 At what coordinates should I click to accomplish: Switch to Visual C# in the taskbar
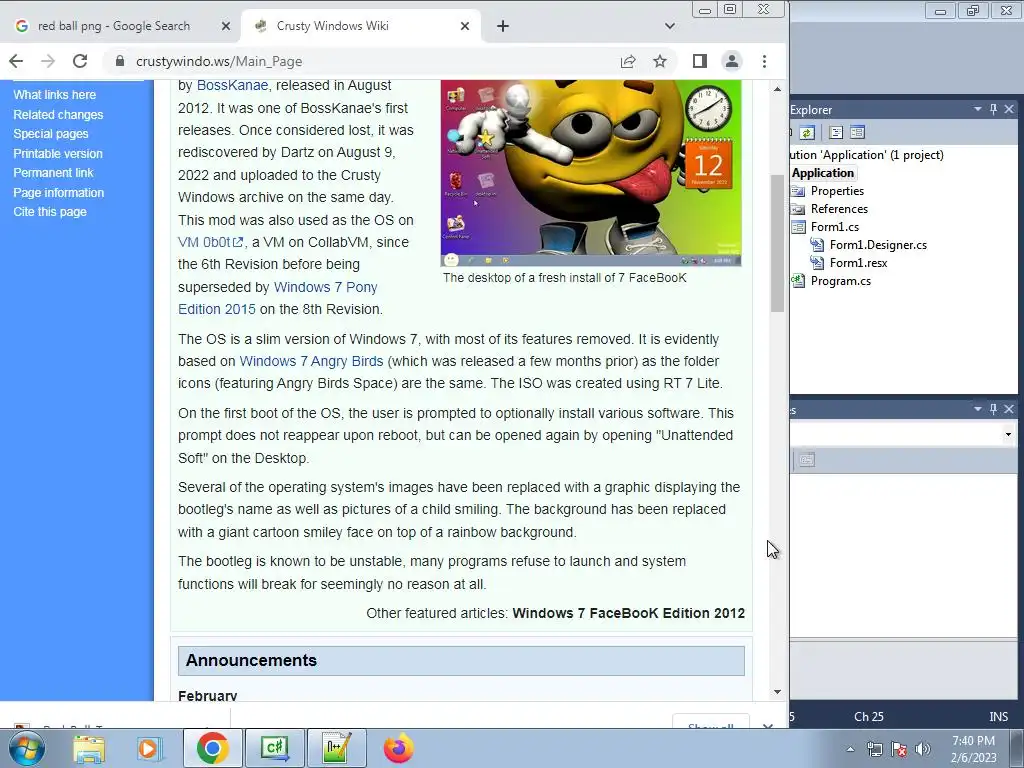274,748
